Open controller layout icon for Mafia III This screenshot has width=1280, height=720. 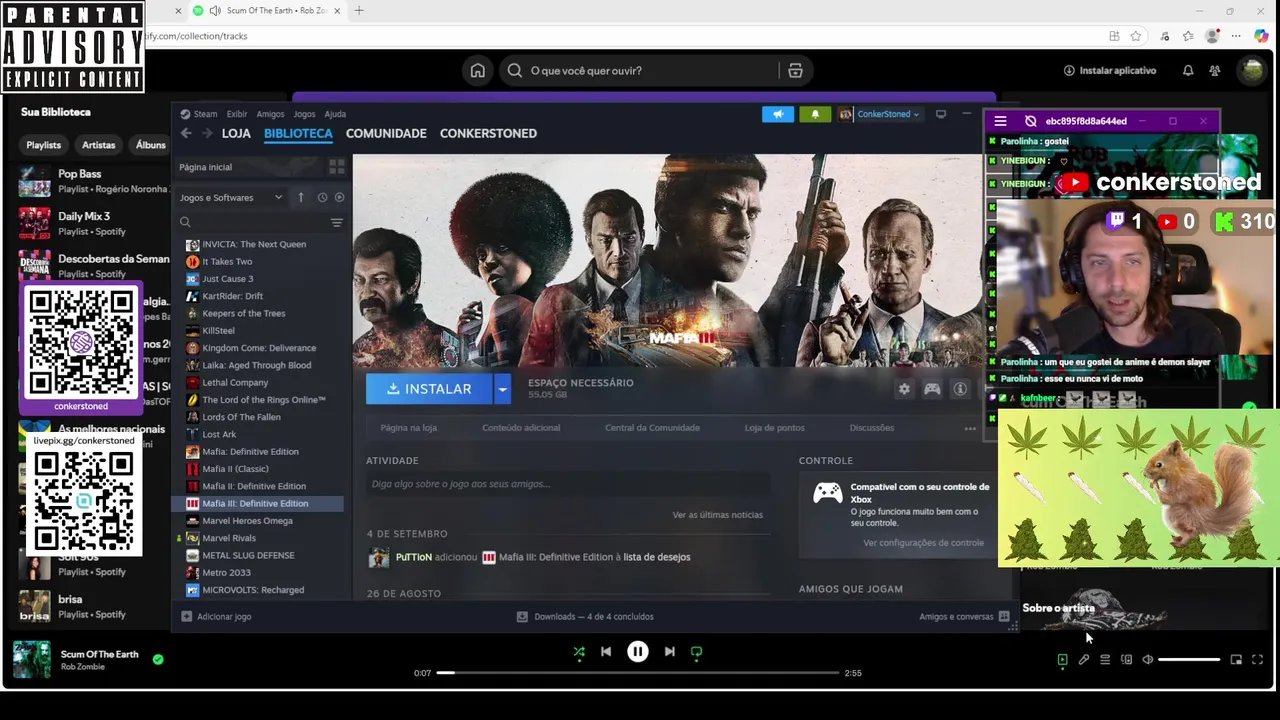click(x=932, y=389)
